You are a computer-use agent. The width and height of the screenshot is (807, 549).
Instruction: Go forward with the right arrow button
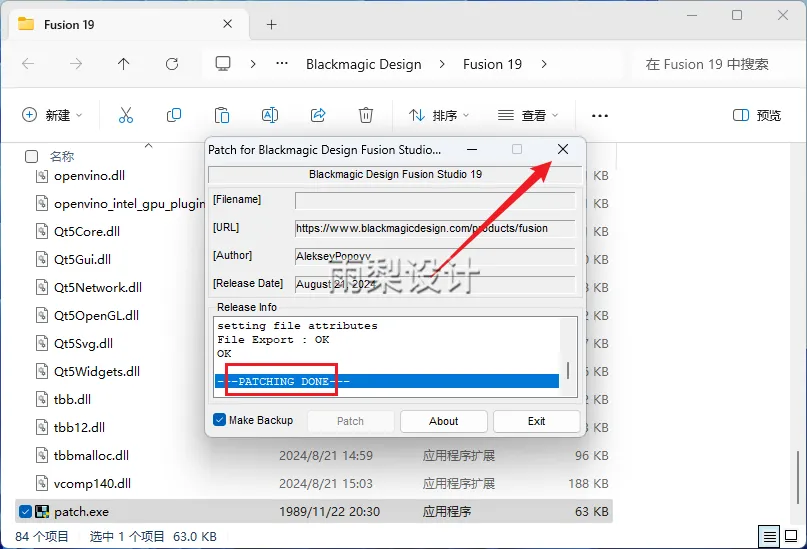[x=76, y=64]
